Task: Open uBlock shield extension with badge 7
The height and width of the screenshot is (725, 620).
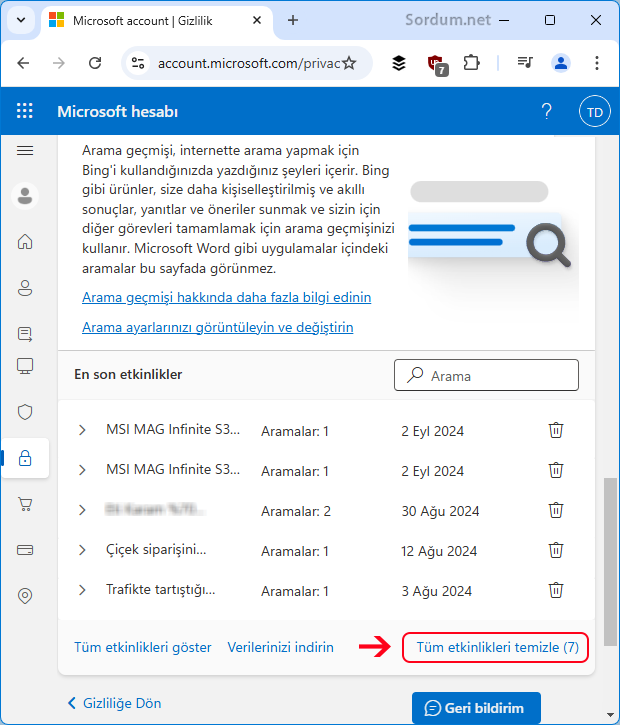Action: point(436,65)
